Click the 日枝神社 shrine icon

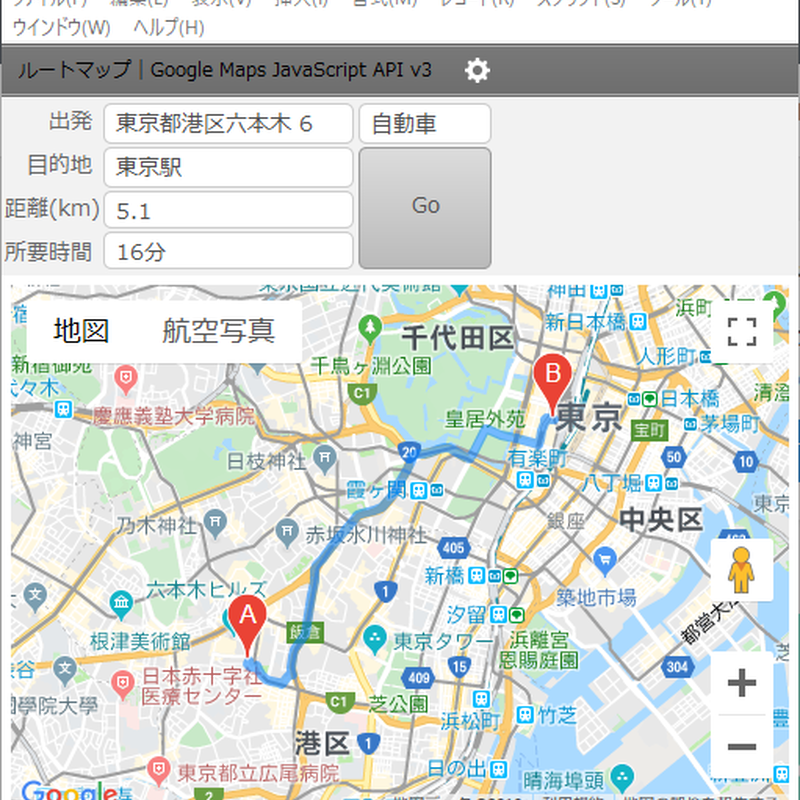tap(324, 458)
